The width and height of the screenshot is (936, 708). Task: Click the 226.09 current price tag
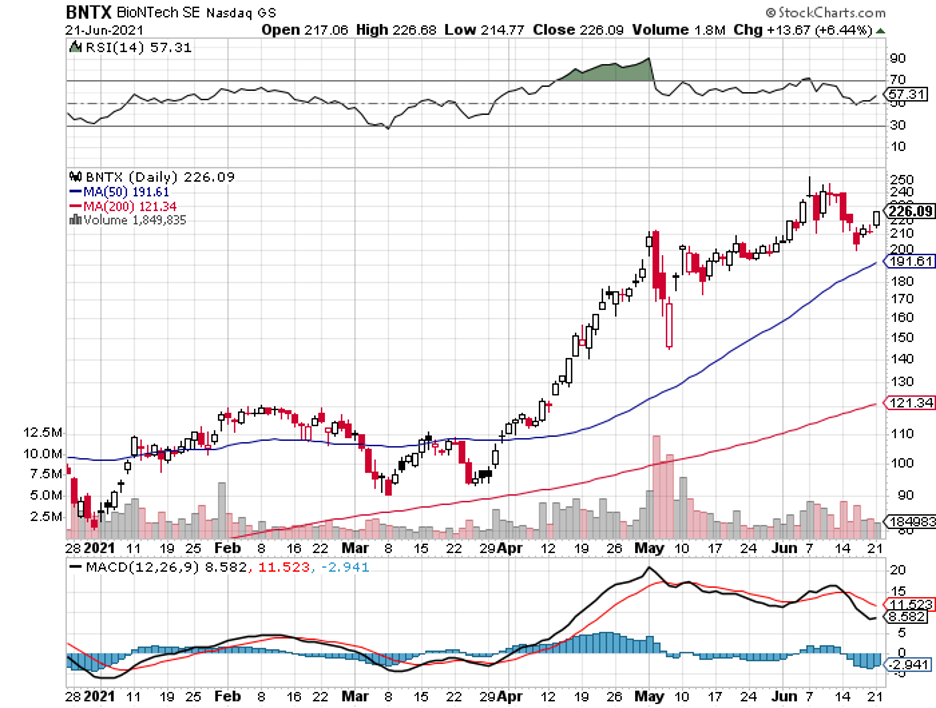point(908,211)
